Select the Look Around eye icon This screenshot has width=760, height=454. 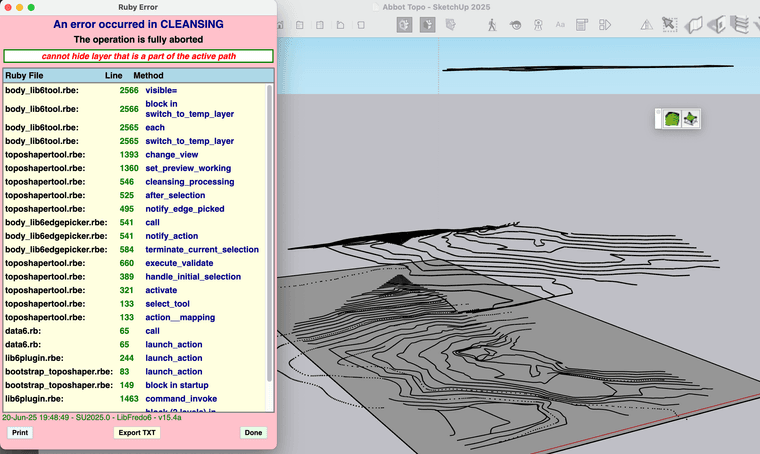pos(517,25)
